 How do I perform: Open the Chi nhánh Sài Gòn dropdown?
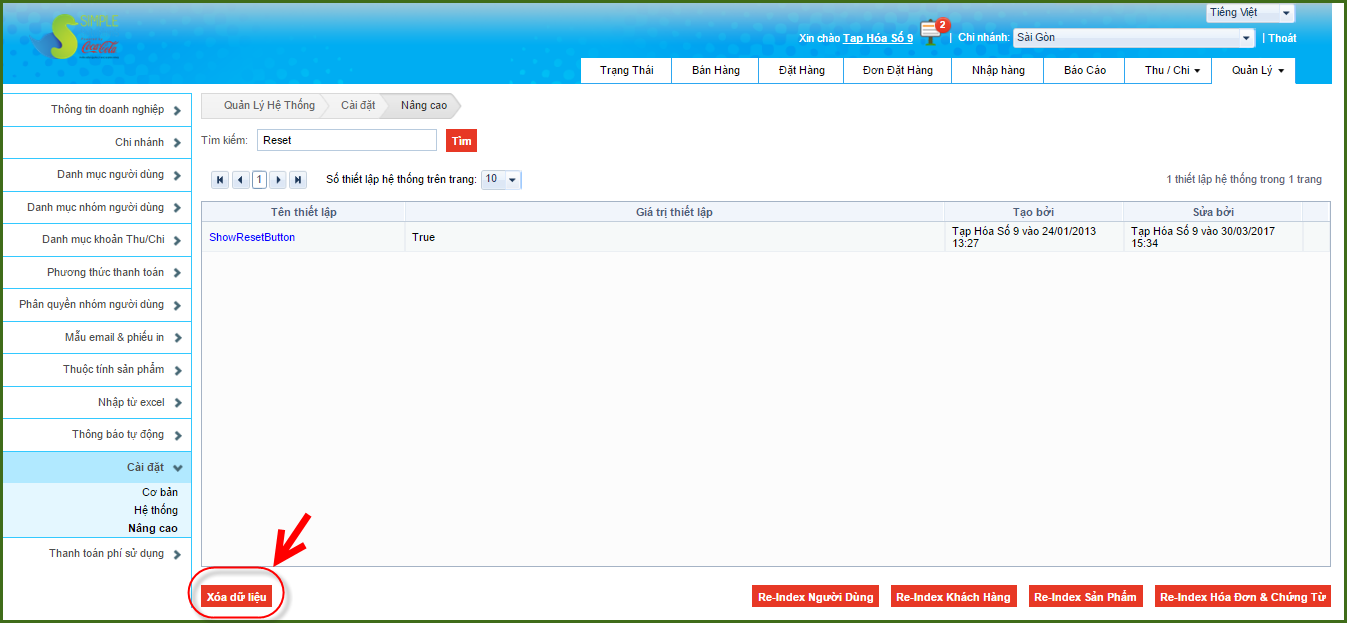1134,38
